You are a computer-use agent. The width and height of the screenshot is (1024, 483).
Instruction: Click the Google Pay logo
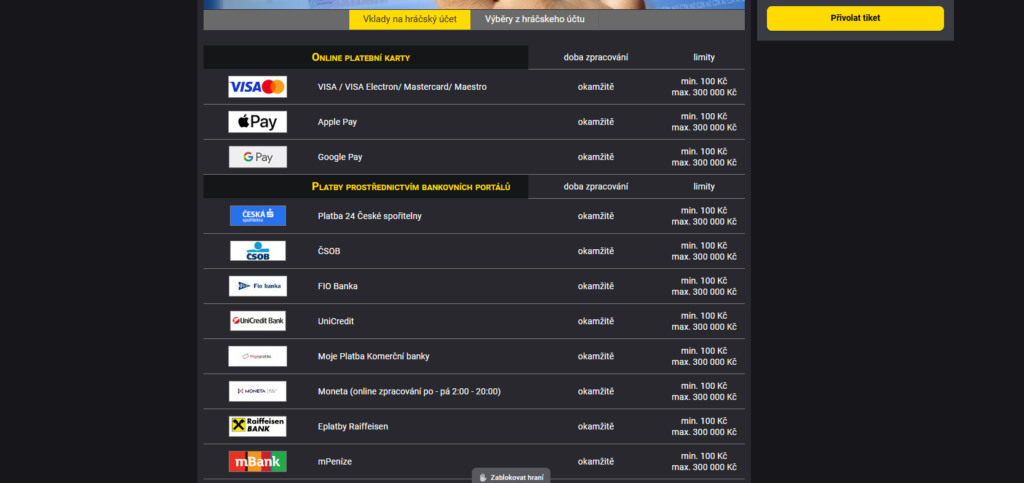point(257,157)
